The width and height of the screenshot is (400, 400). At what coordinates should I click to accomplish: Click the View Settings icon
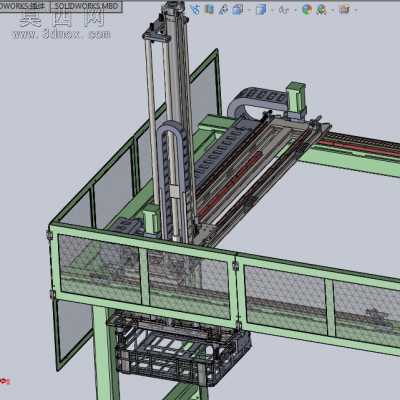(x=345, y=9)
